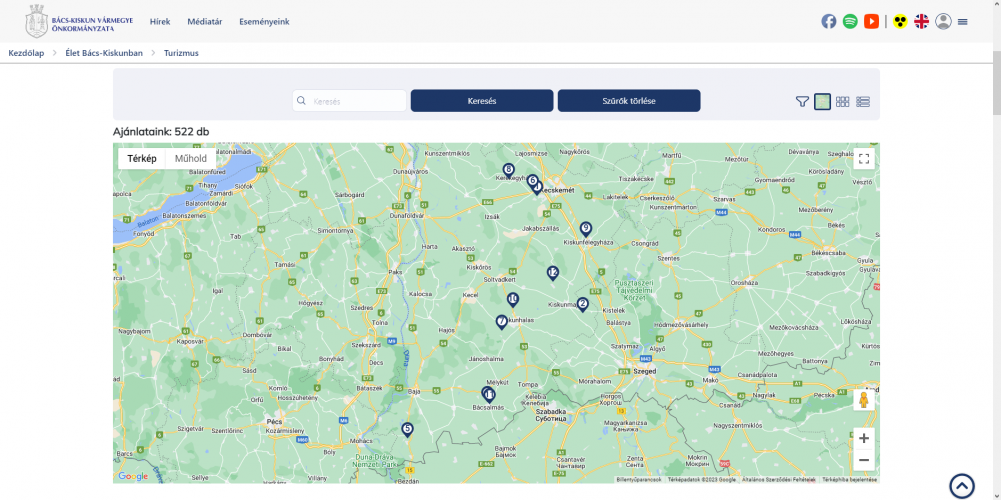Open the Eseményeink menu item

(x=264, y=22)
